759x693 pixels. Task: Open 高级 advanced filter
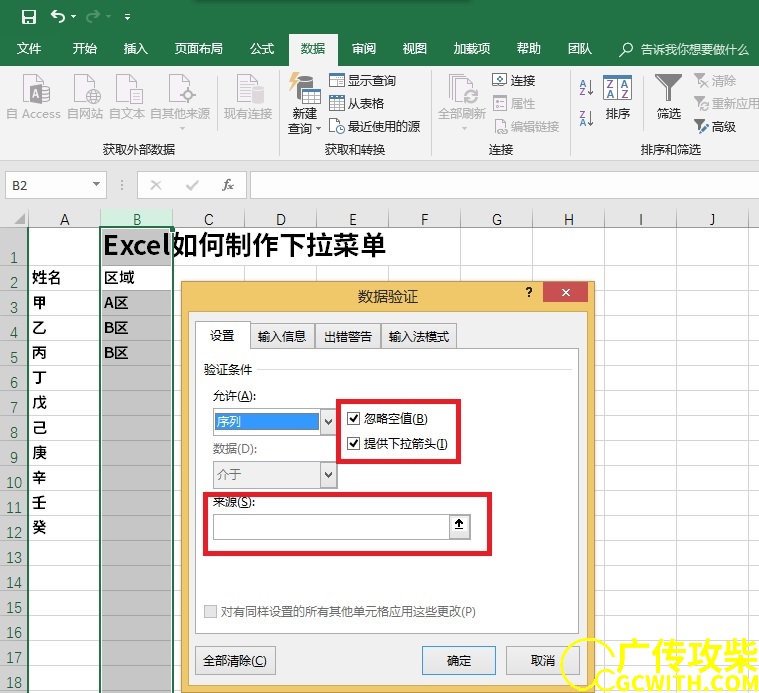click(x=714, y=126)
